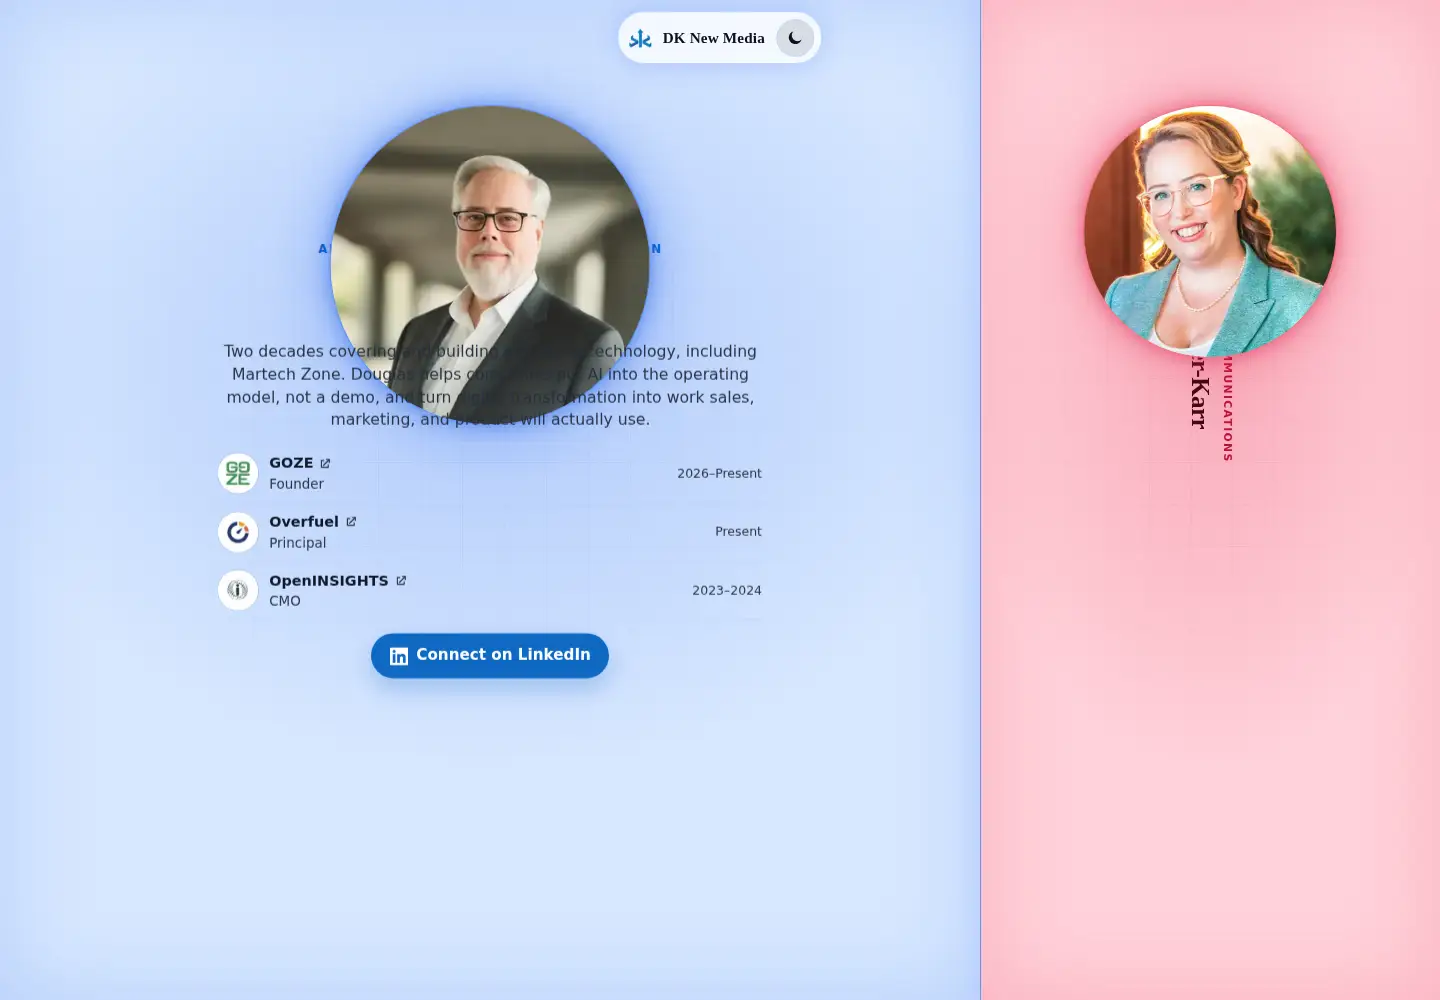Screen dimensions: 1440x1000
Task: Open the GOZE external link icon
Action: (325, 463)
